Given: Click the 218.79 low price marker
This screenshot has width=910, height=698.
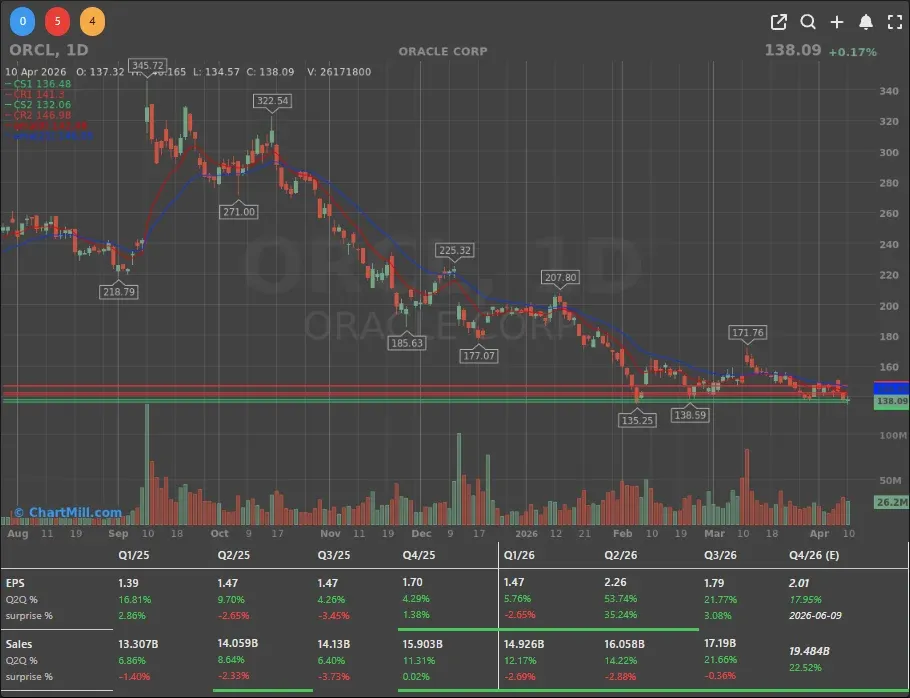Looking at the screenshot, I should 119,292.
